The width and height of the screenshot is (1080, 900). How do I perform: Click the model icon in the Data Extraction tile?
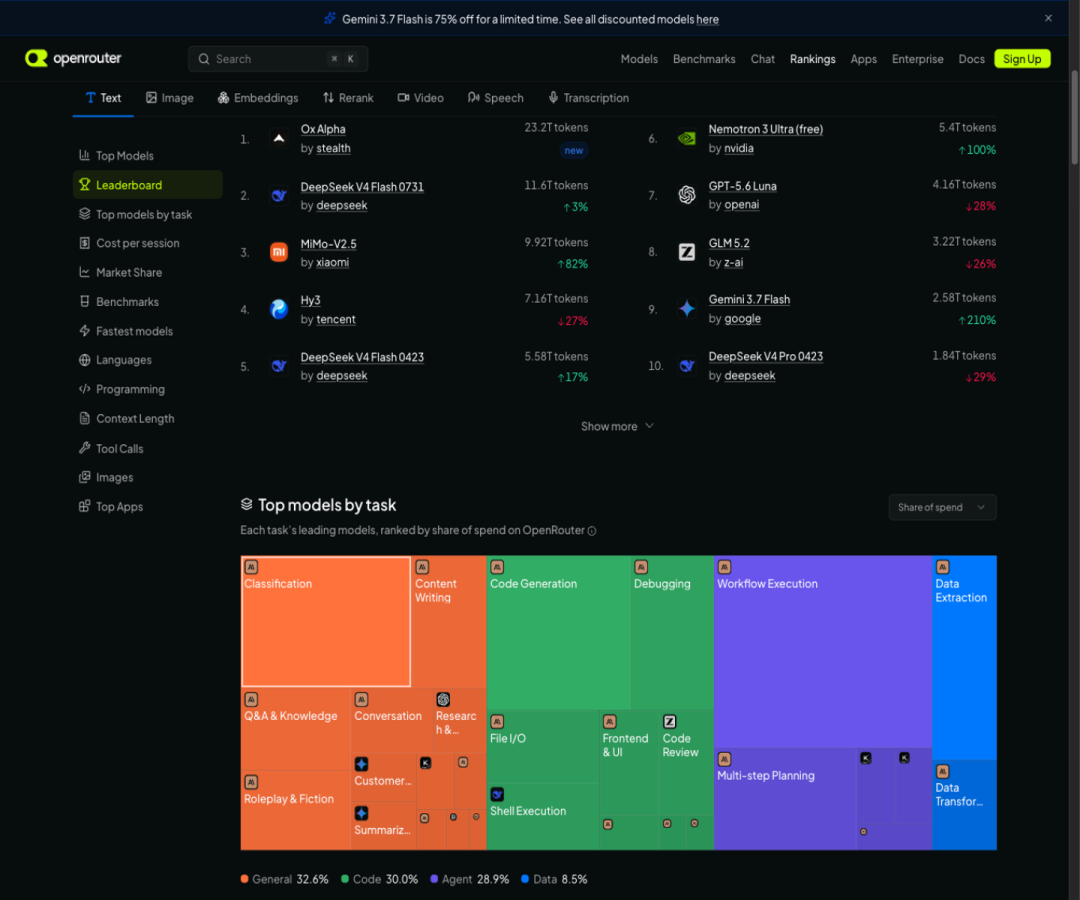(x=942, y=567)
